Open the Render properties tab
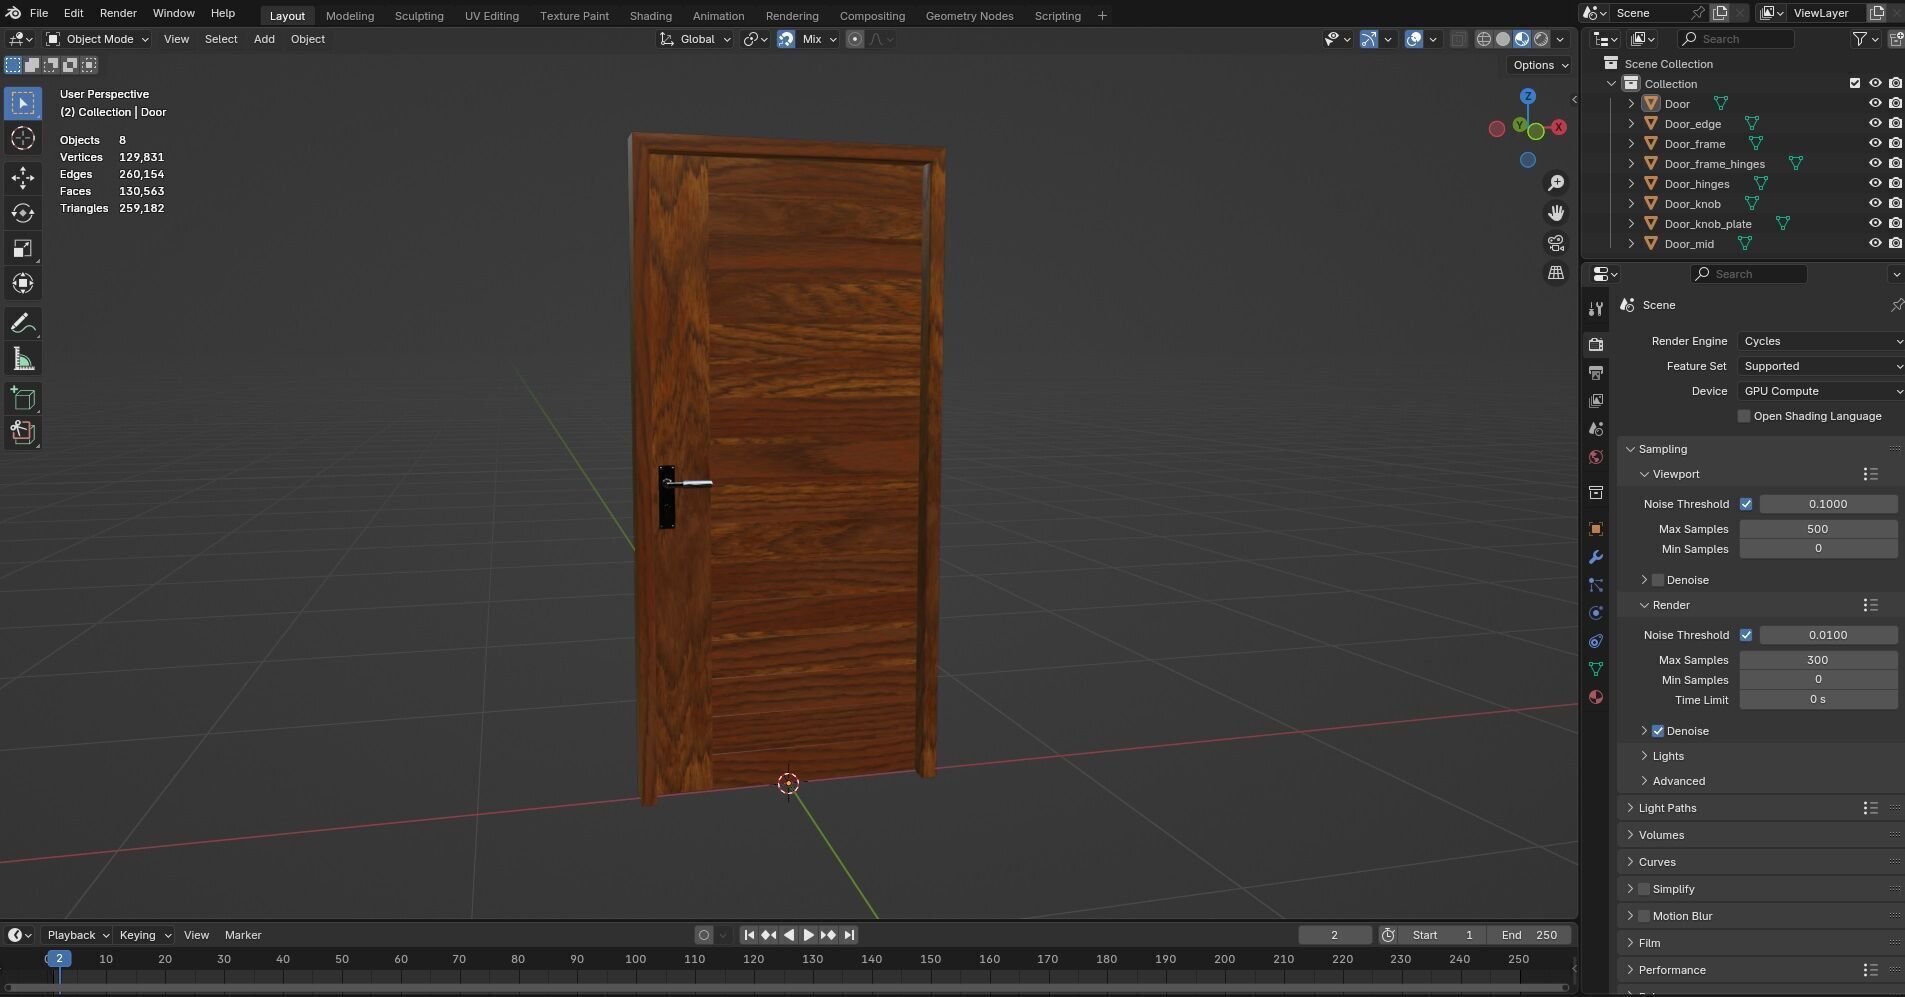1905x997 pixels. [x=1596, y=344]
